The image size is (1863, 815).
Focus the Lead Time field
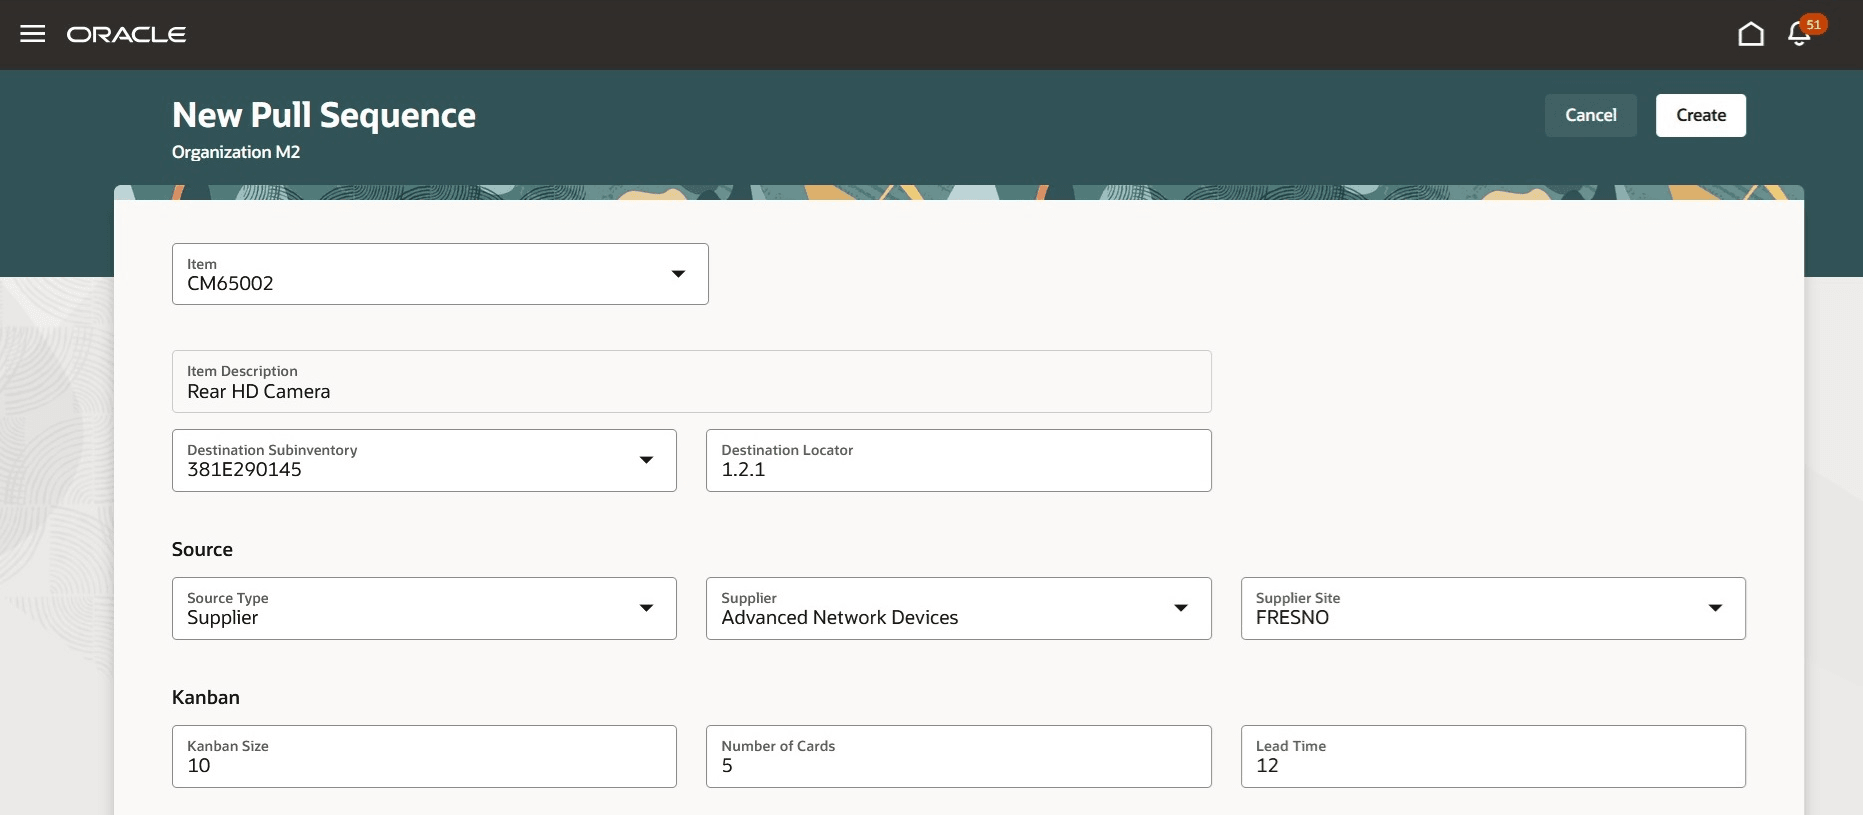click(x=1493, y=756)
